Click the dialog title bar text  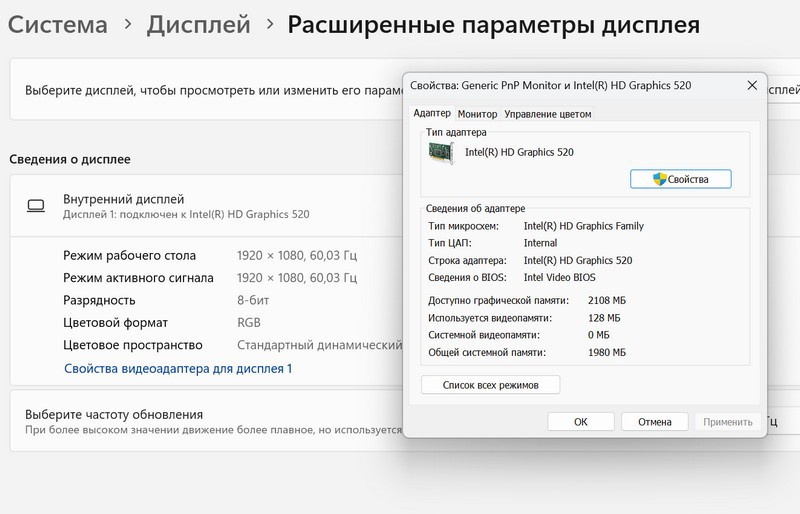(550, 86)
